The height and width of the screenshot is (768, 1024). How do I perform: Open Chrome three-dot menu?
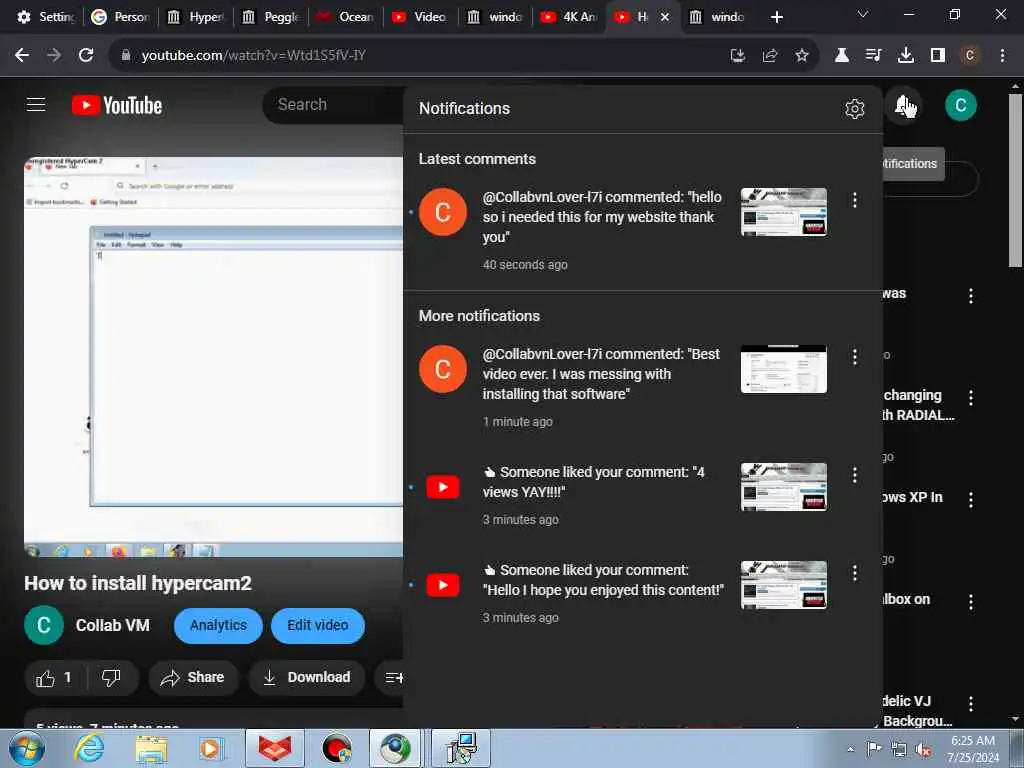tap(1002, 56)
